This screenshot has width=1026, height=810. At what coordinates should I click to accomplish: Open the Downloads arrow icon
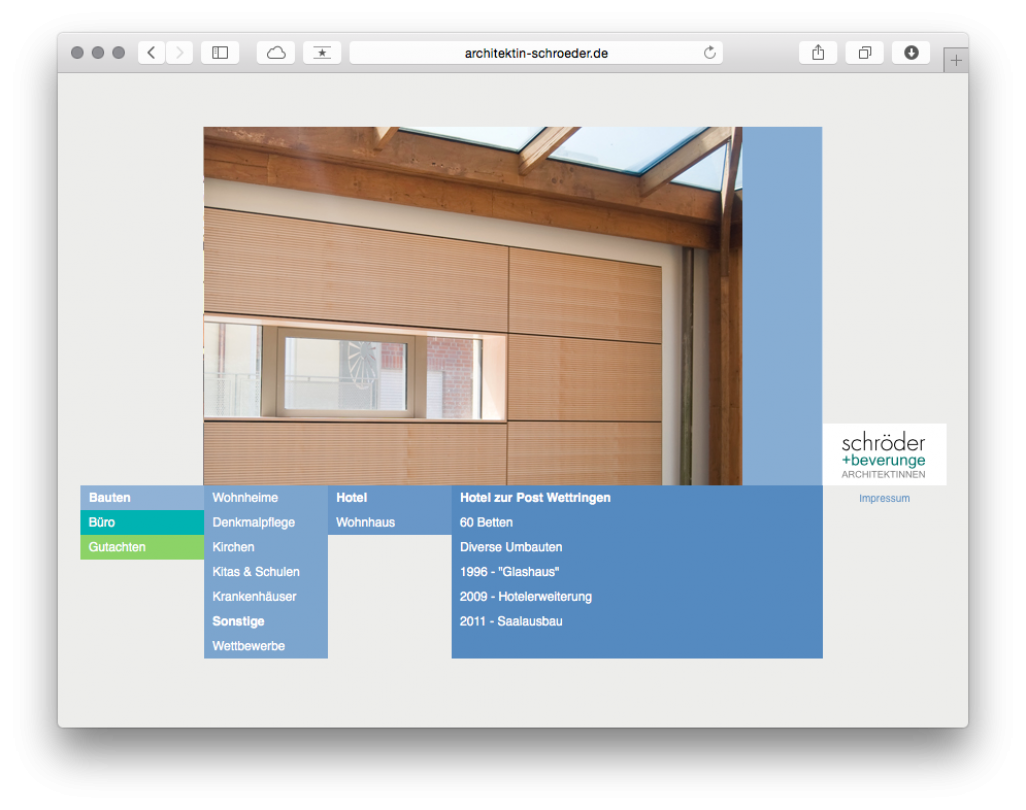[911, 52]
